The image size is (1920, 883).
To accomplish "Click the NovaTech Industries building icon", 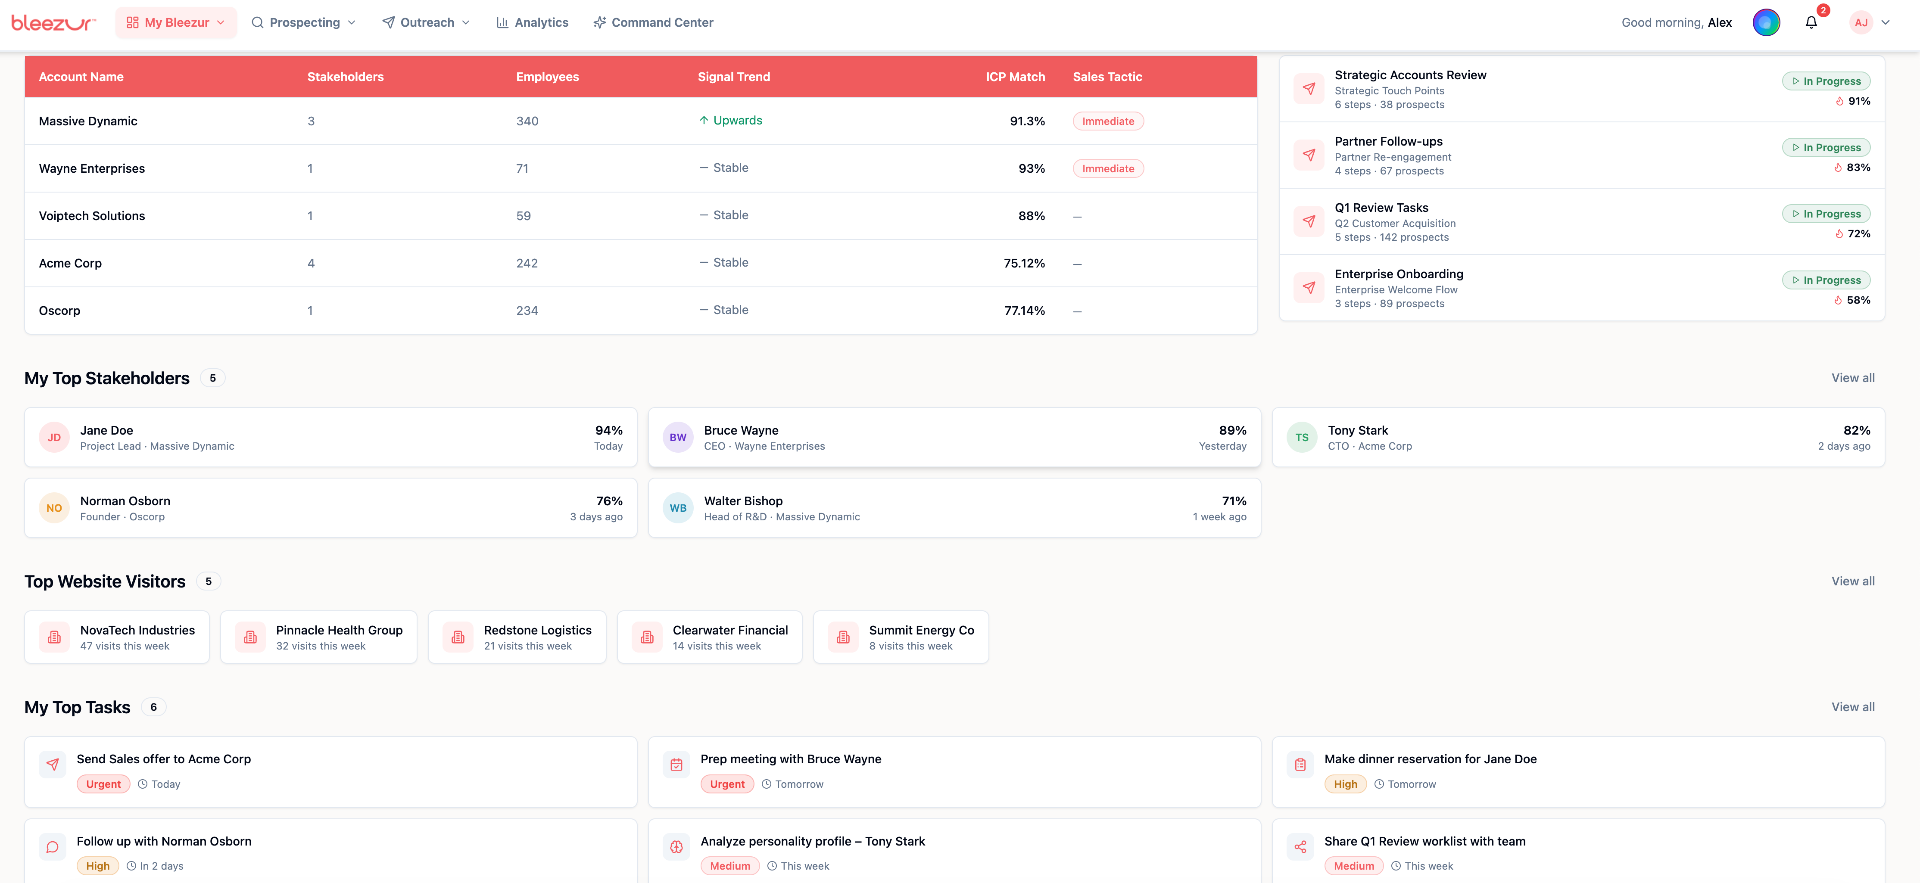I will (x=54, y=637).
